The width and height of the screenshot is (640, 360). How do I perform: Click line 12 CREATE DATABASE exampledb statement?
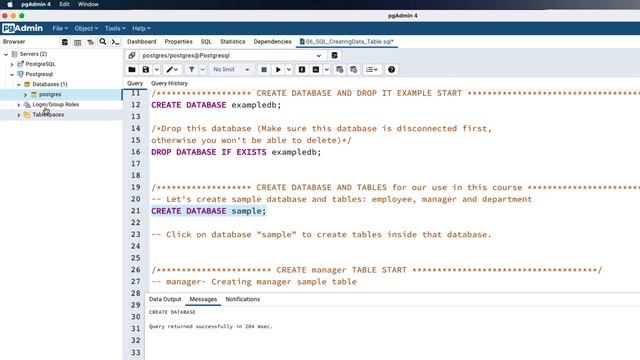(216, 105)
